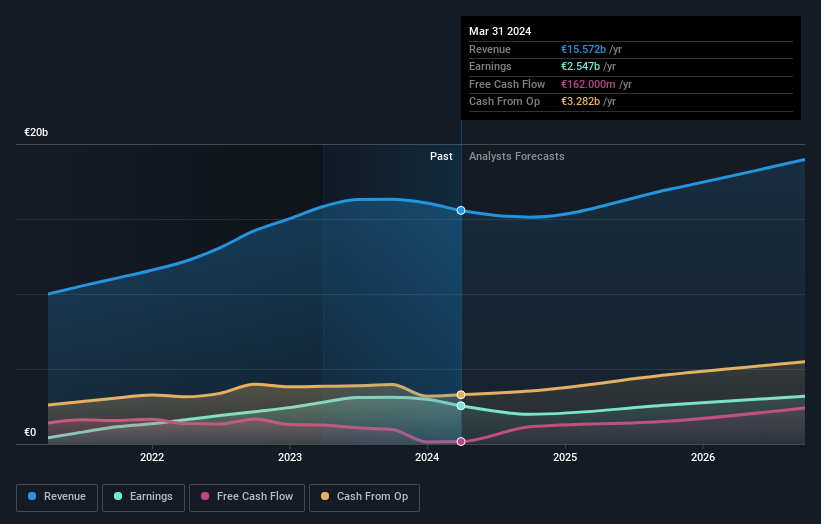
Task: Toggle the Cash From Op legend series
Action: [x=364, y=497]
